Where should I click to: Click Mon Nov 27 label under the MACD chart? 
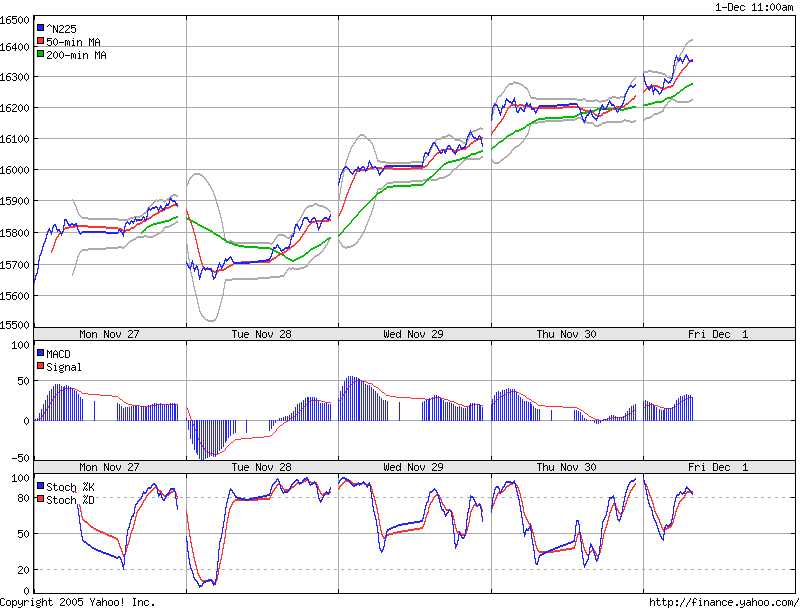pos(109,467)
